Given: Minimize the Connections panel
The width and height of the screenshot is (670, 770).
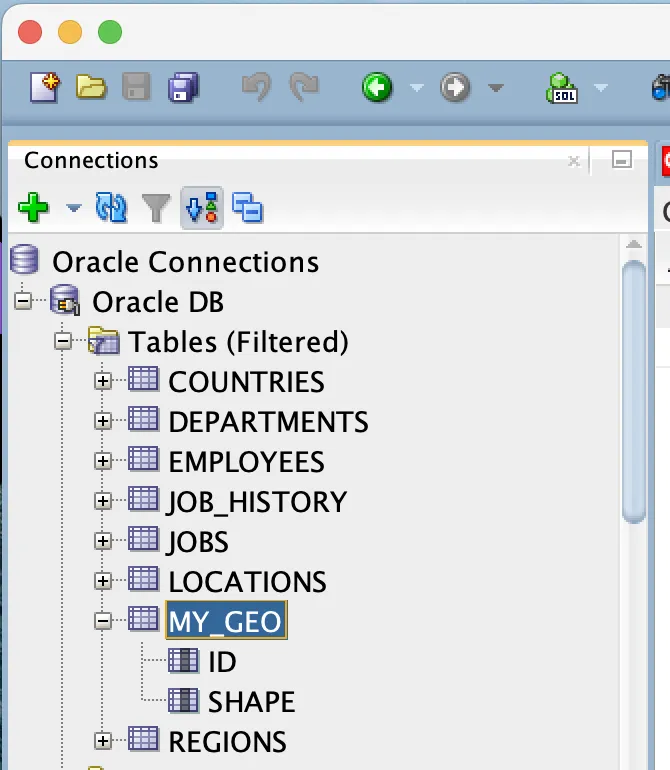Looking at the screenshot, I should point(622,160).
